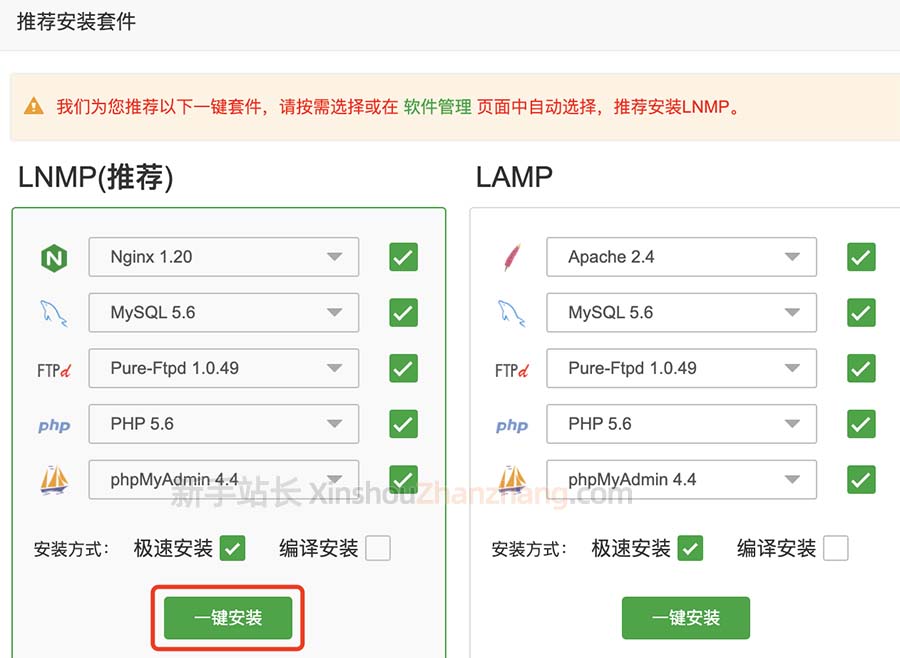The image size is (900, 658).
Task: Click the php icon in LAMP column
Action: (511, 424)
